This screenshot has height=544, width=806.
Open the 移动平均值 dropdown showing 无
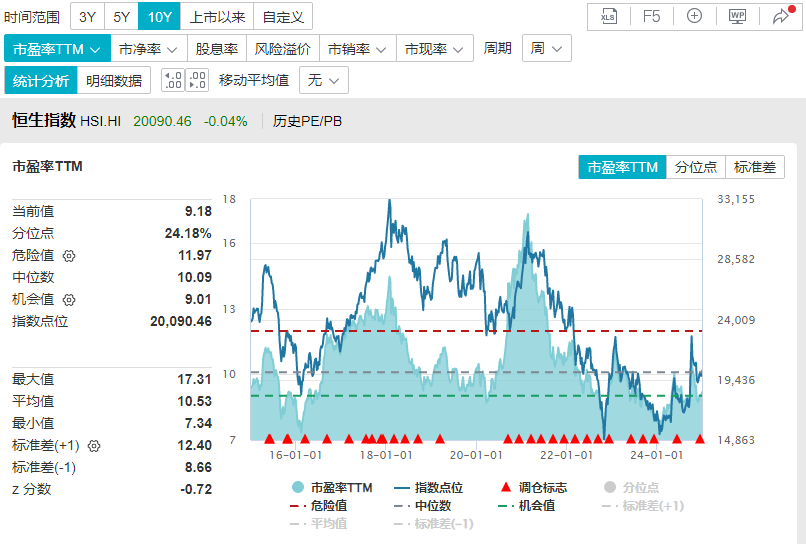323,80
